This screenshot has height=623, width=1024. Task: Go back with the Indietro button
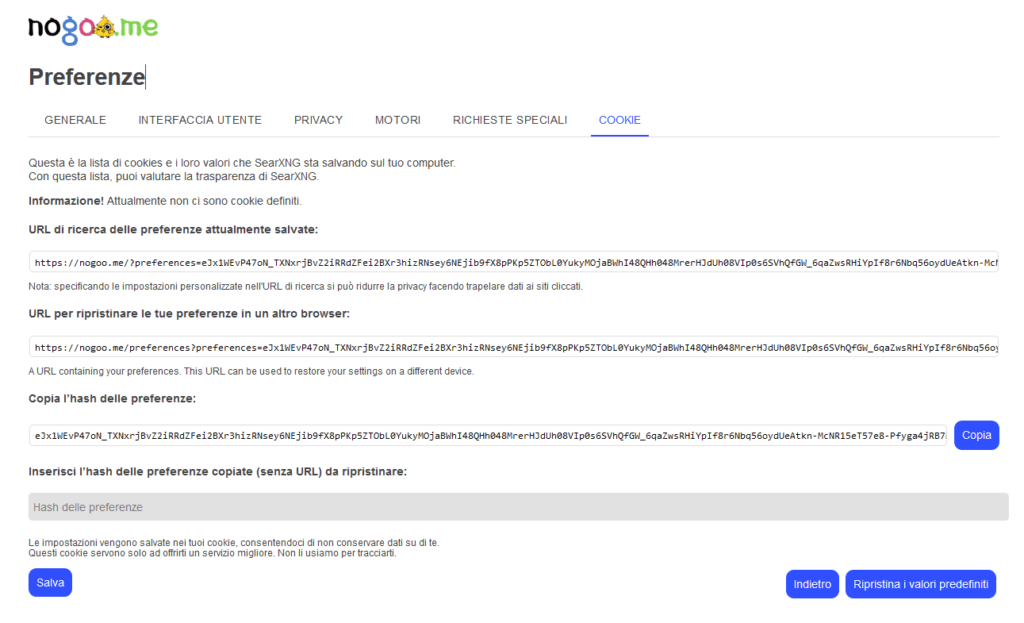812,584
